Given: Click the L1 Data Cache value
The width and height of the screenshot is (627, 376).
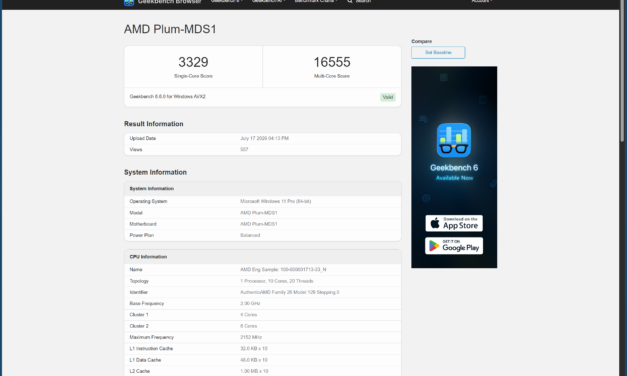Looking at the screenshot, I should pyautogui.click(x=254, y=360).
